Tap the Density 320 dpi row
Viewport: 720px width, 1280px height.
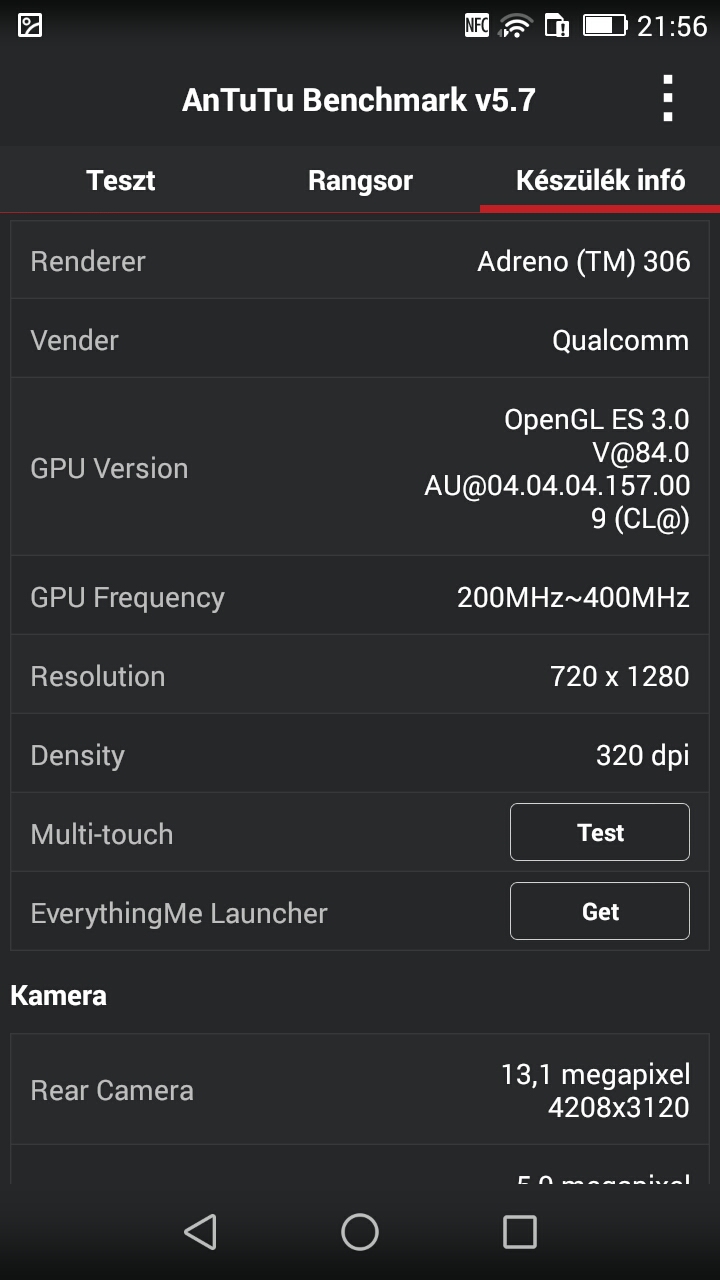(x=360, y=756)
